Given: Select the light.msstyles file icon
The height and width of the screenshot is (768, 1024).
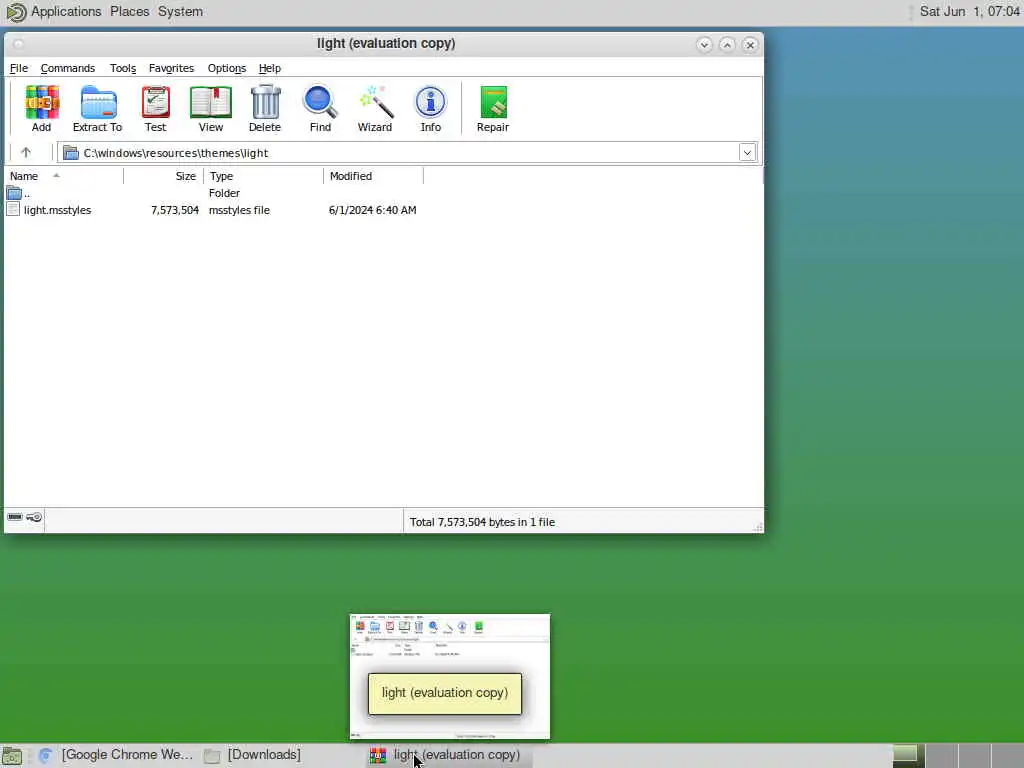Looking at the screenshot, I should [13, 209].
